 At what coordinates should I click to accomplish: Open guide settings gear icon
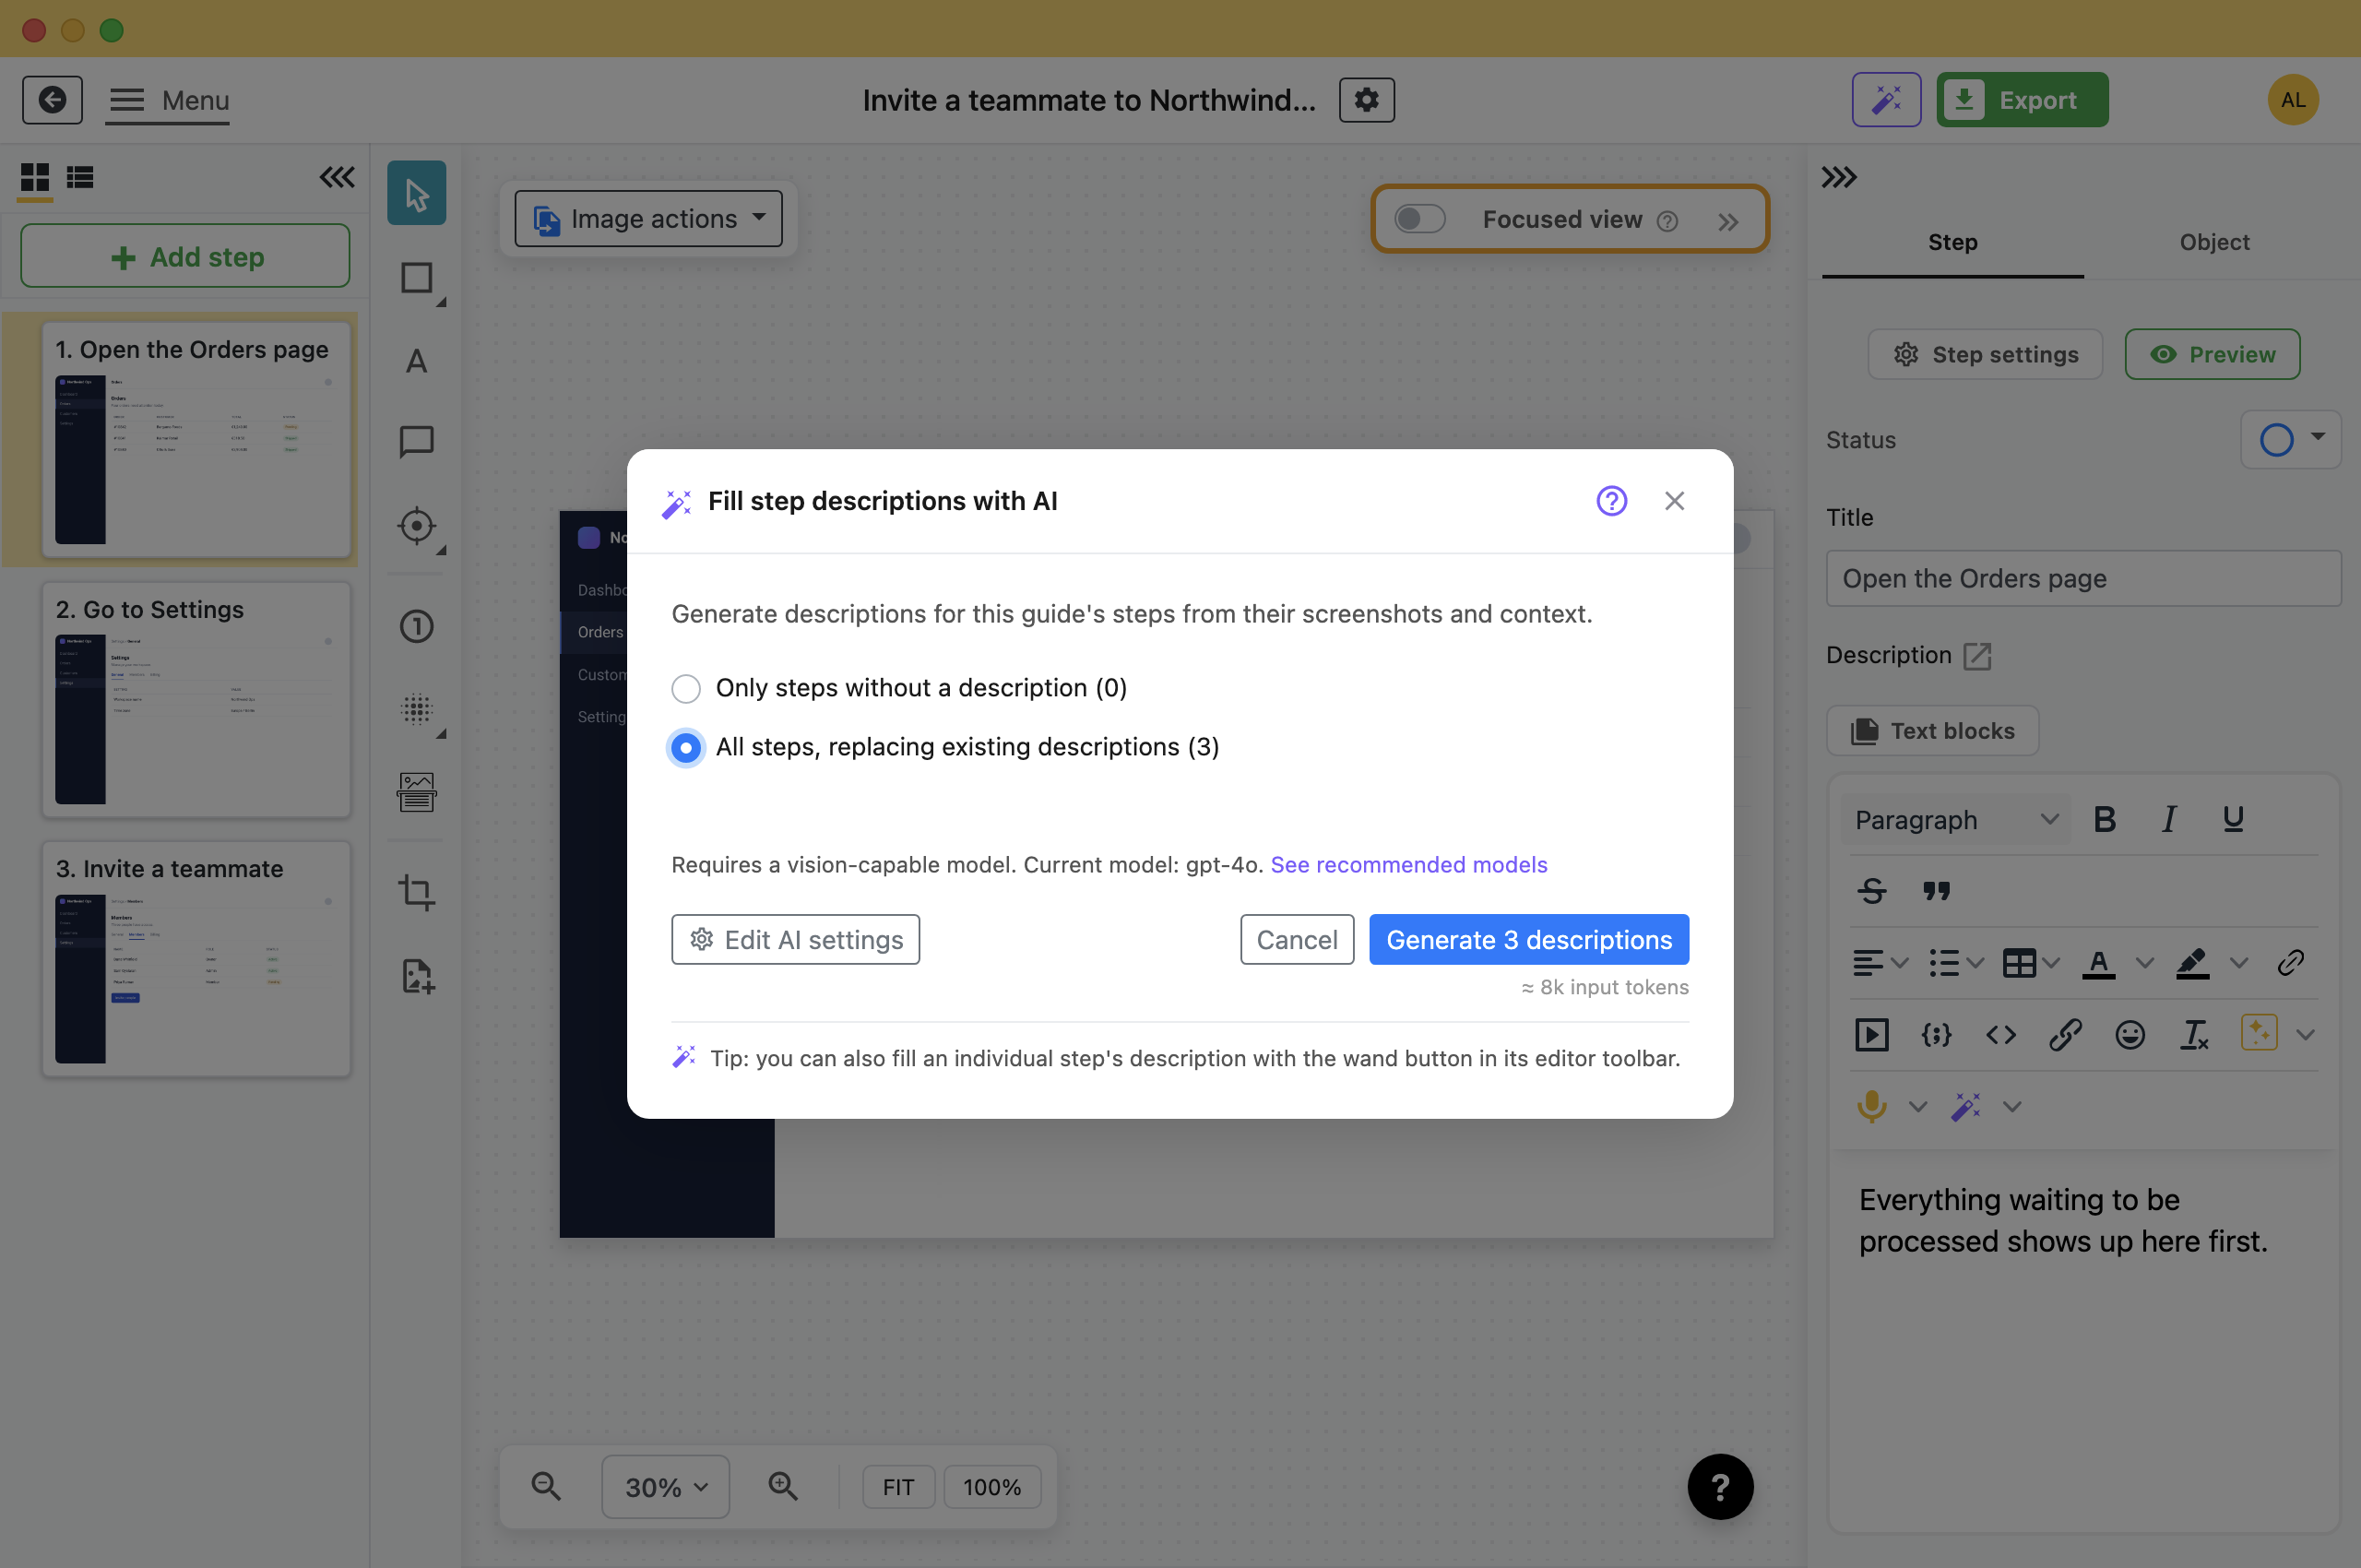pyautogui.click(x=1367, y=100)
